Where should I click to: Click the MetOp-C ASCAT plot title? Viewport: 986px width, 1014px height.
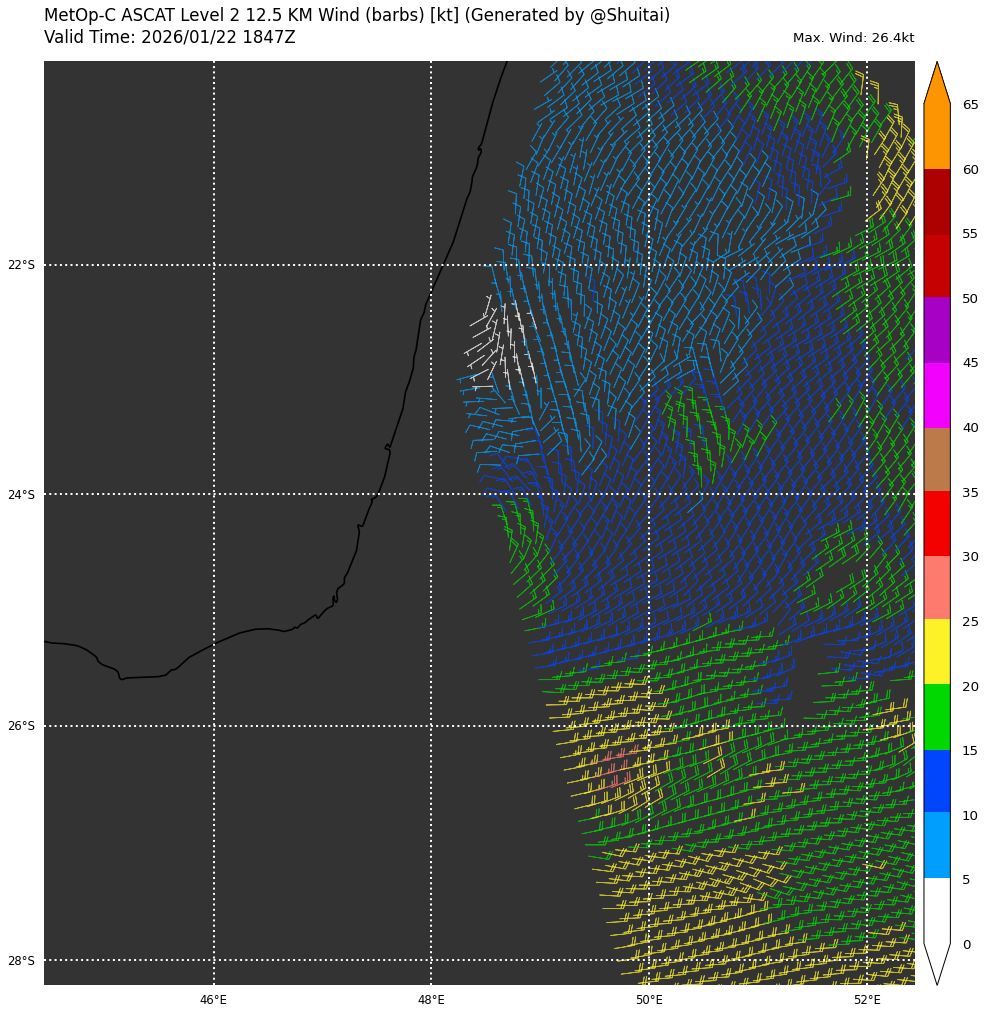coord(356,16)
